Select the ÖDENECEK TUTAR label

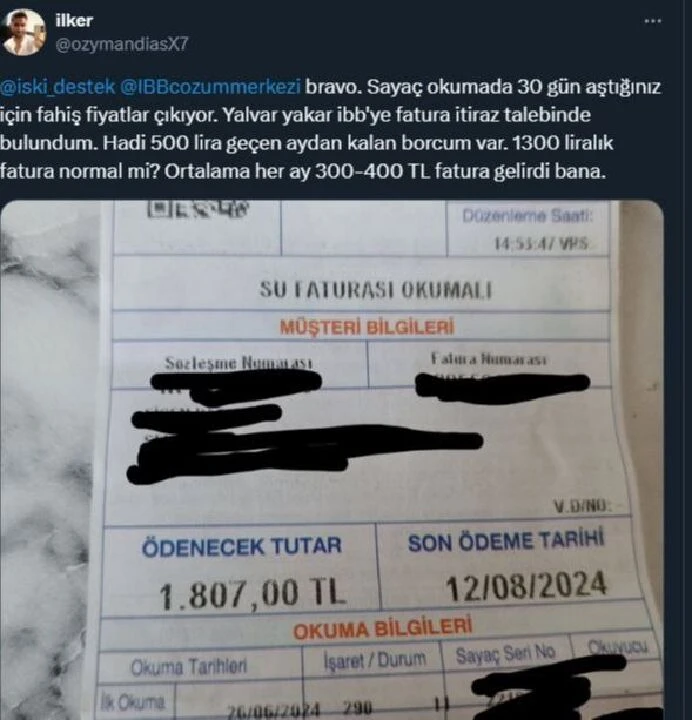tap(242, 546)
